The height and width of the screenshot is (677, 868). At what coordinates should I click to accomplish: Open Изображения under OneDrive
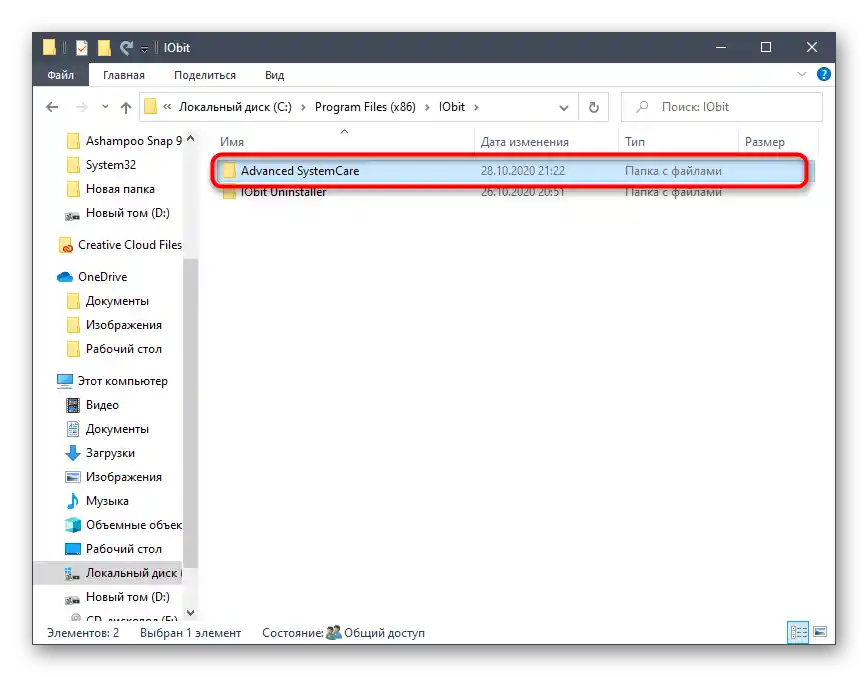(x=123, y=325)
